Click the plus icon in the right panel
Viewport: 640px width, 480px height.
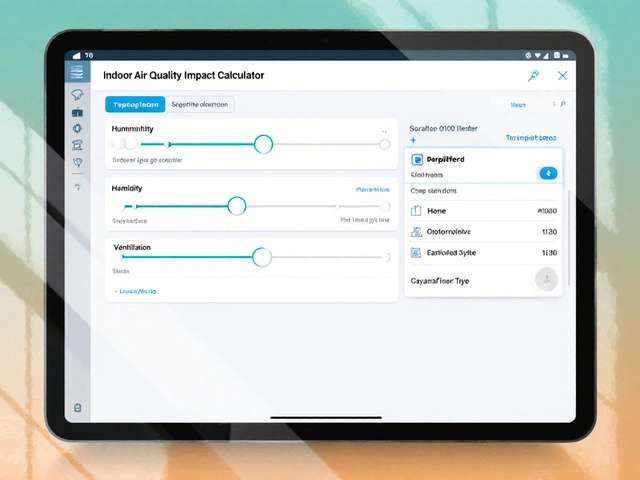click(x=413, y=141)
